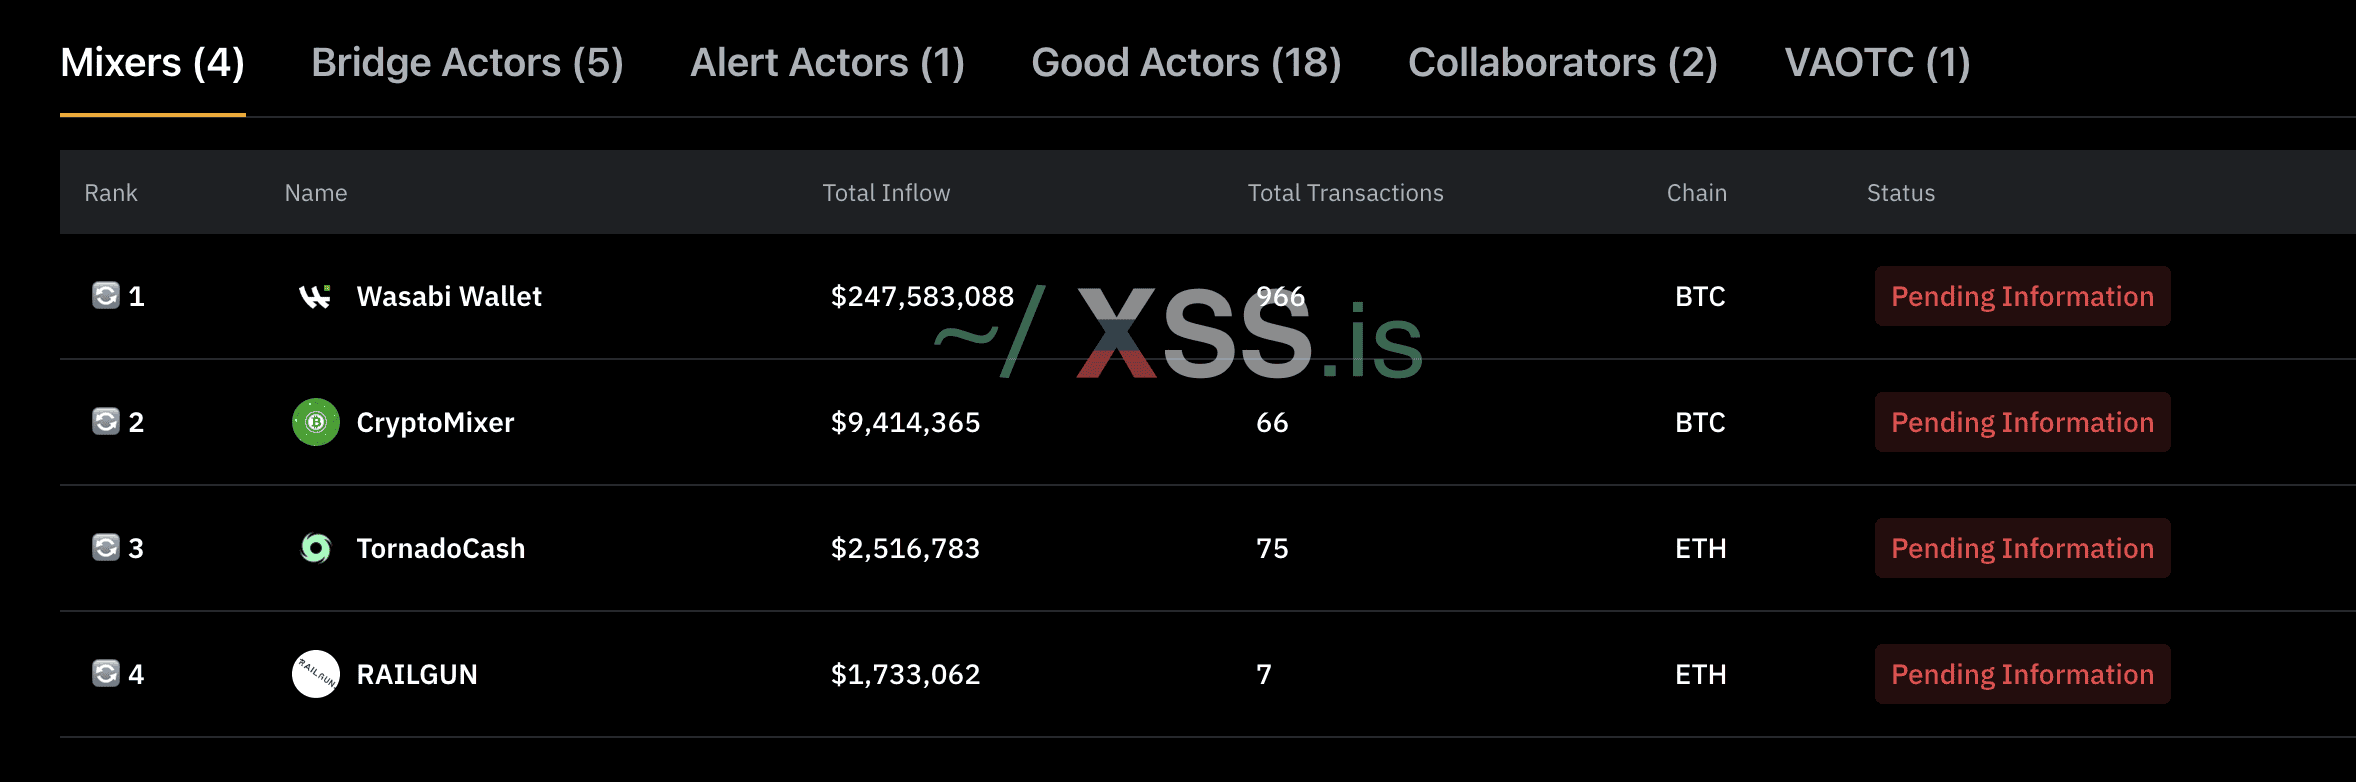Click the refresh icon beside rank 4
Screen dimensions: 2356x782
[x=106, y=674]
